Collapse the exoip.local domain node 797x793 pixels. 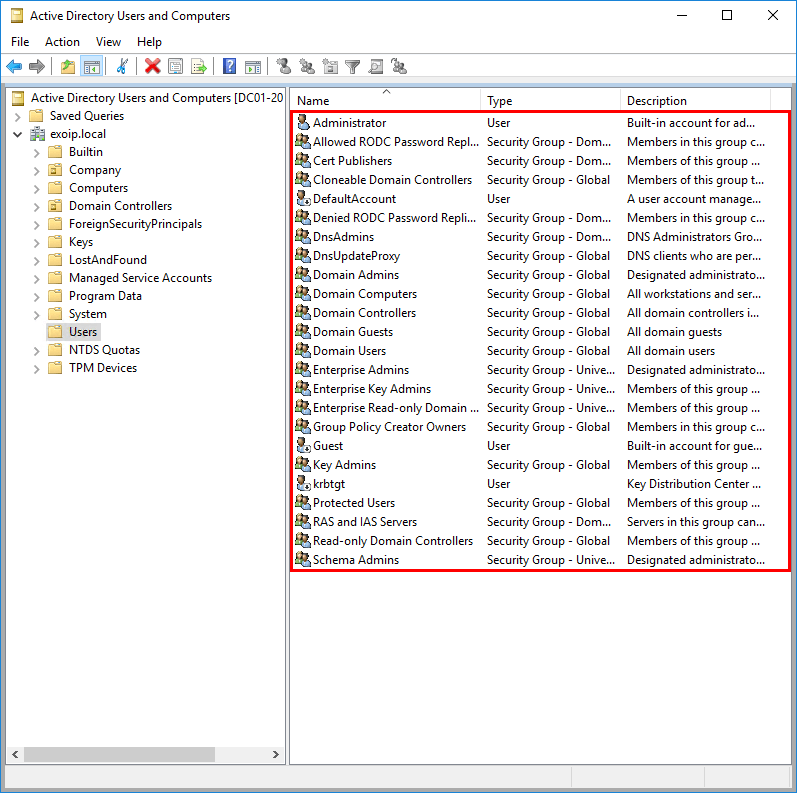coord(18,135)
